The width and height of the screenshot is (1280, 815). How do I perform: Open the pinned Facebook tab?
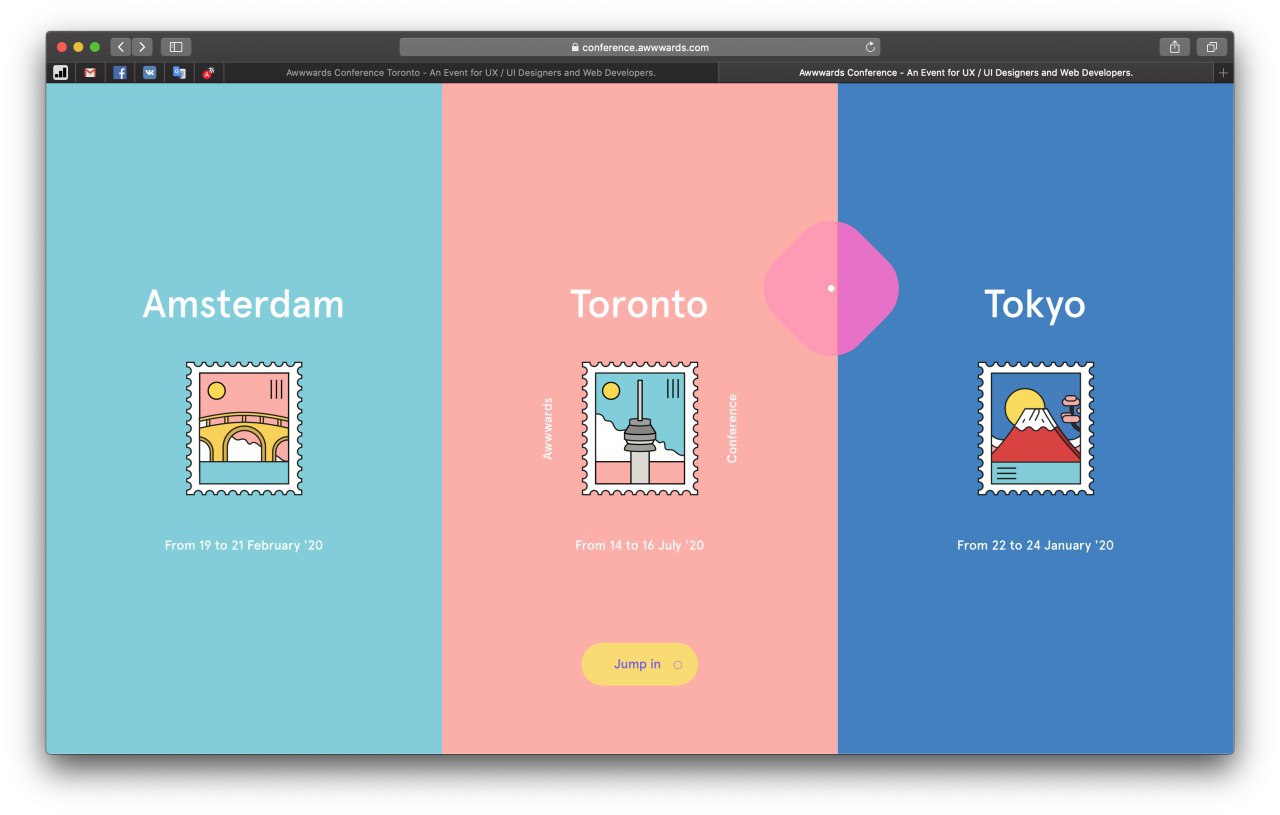[120, 73]
